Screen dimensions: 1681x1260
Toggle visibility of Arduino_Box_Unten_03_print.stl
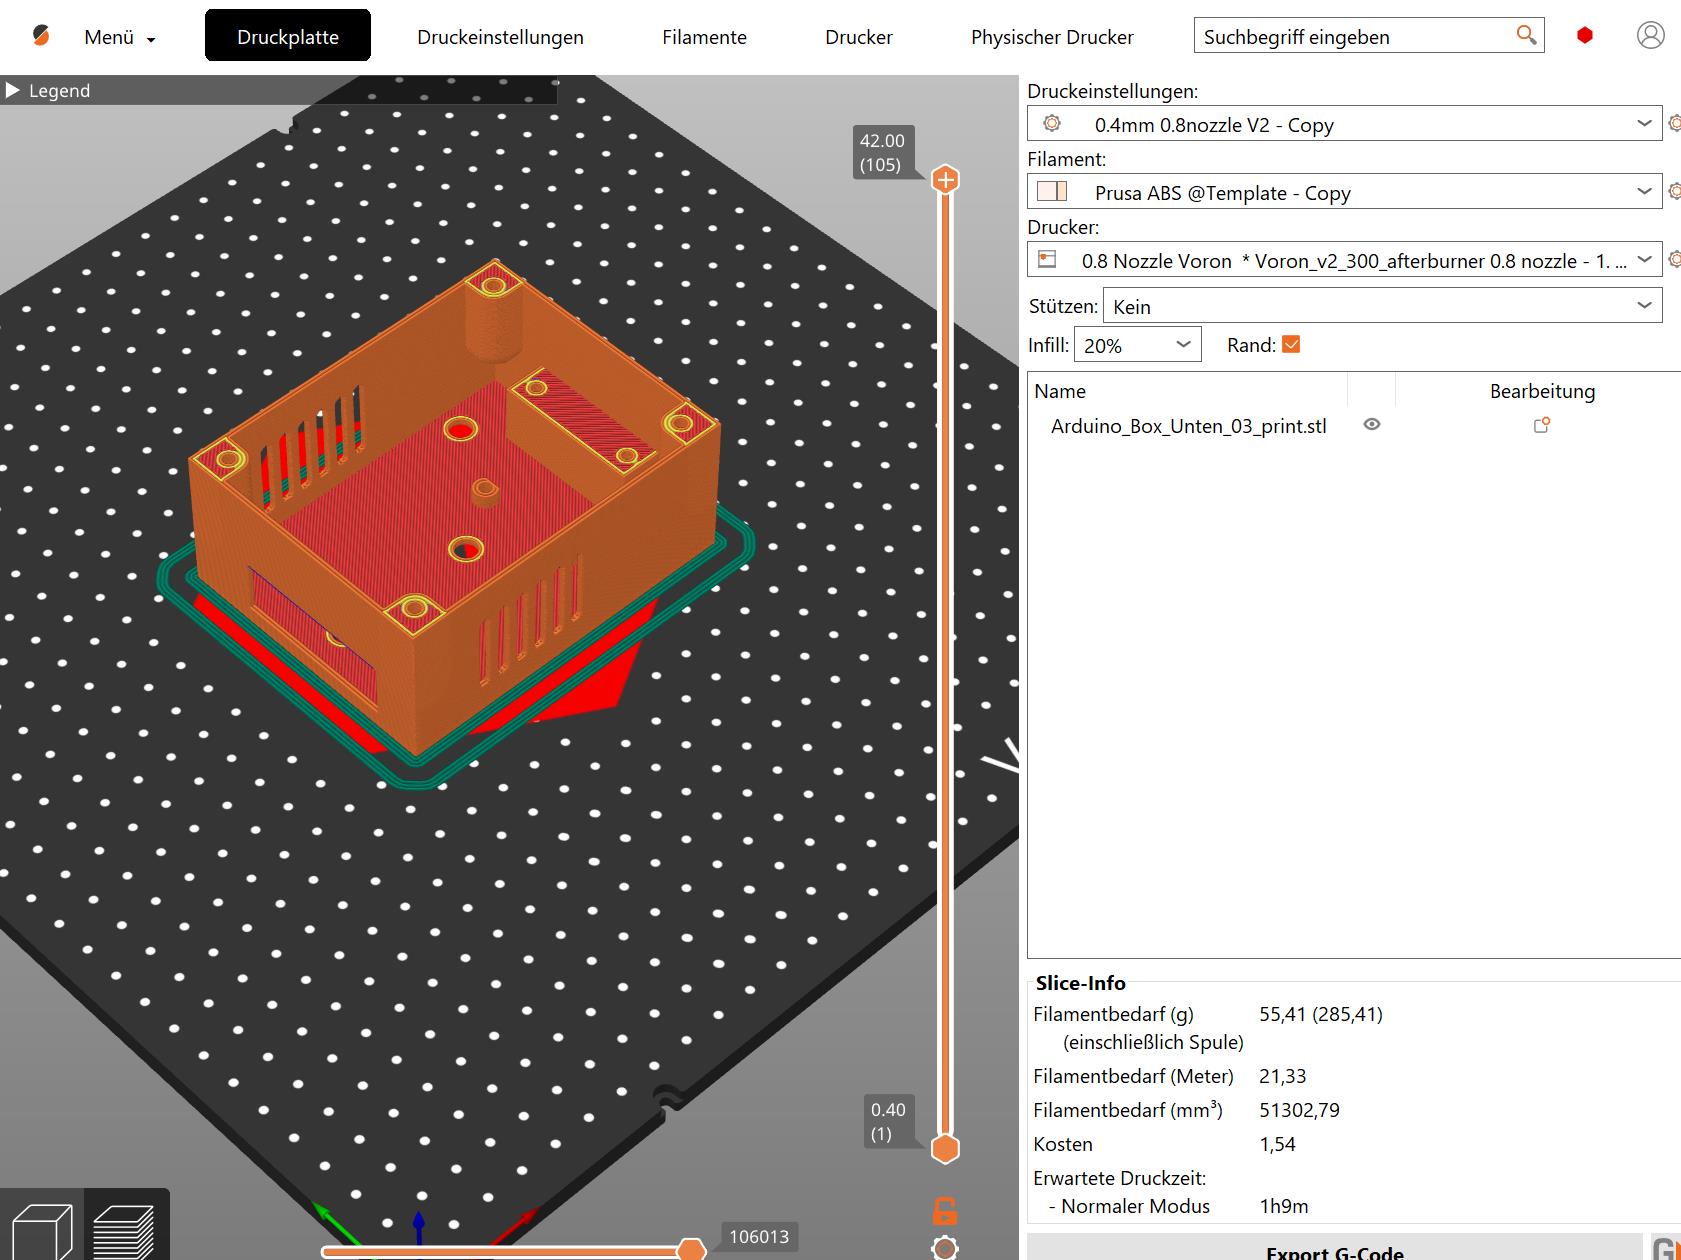coord(1372,424)
